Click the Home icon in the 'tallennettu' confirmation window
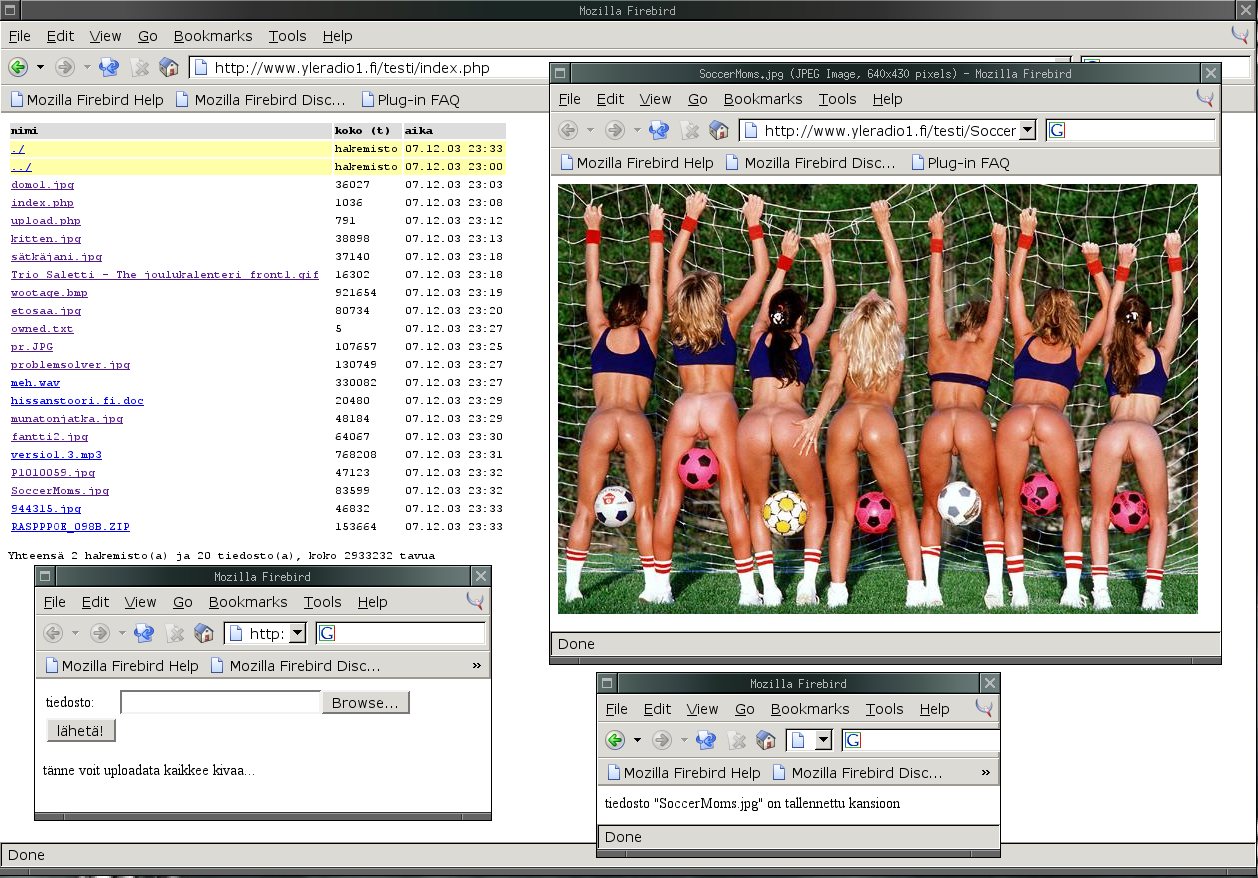Viewport: 1258px width, 878px height. [766, 740]
